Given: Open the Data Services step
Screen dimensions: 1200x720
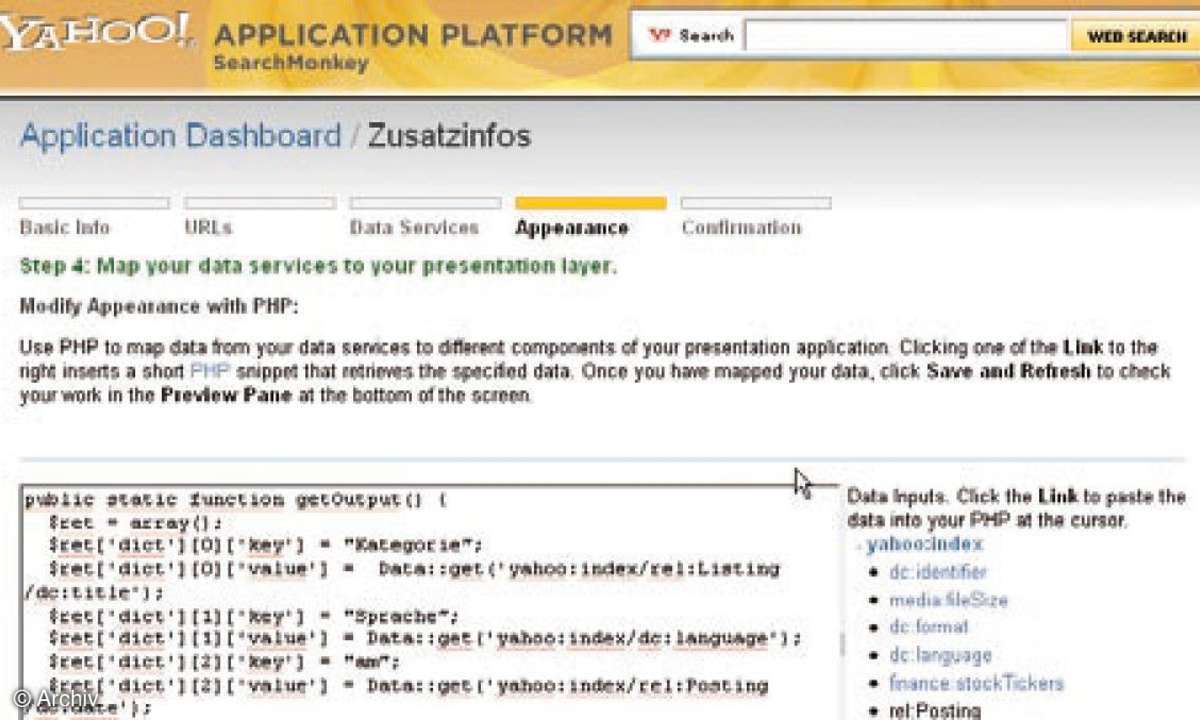Looking at the screenshot, I should pos(414,227).
